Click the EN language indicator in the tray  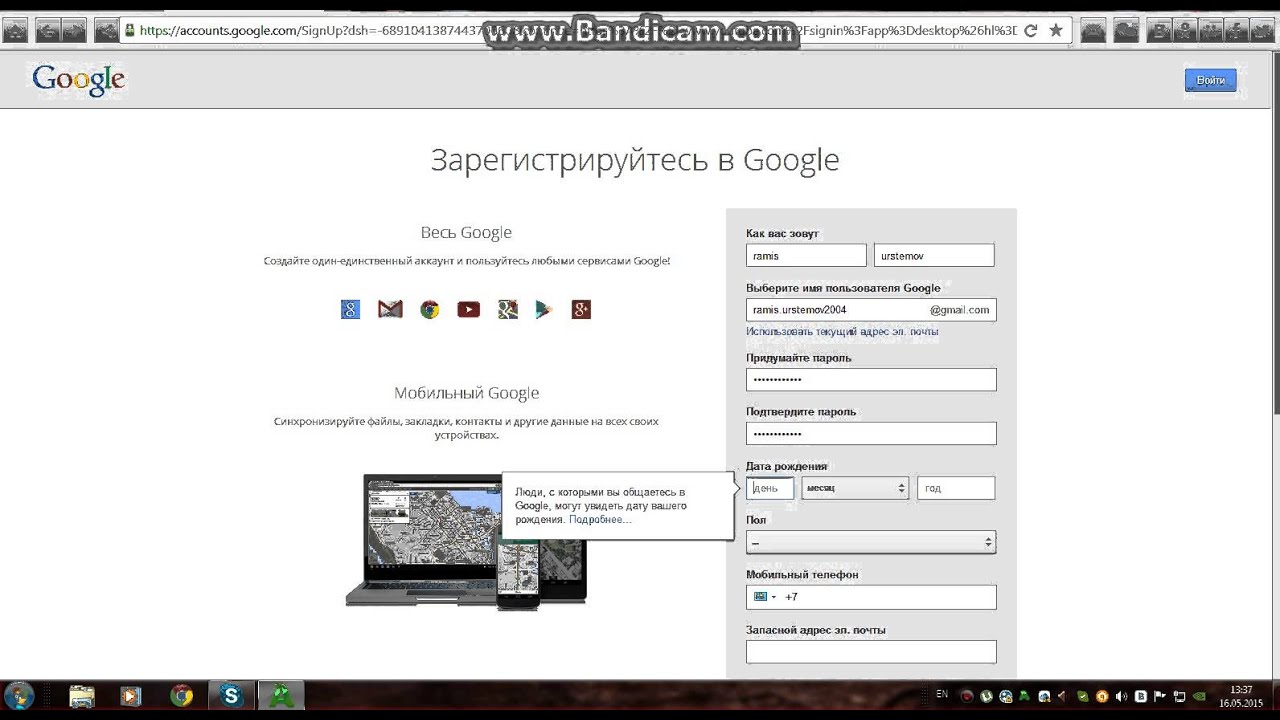tap(942, 693)
